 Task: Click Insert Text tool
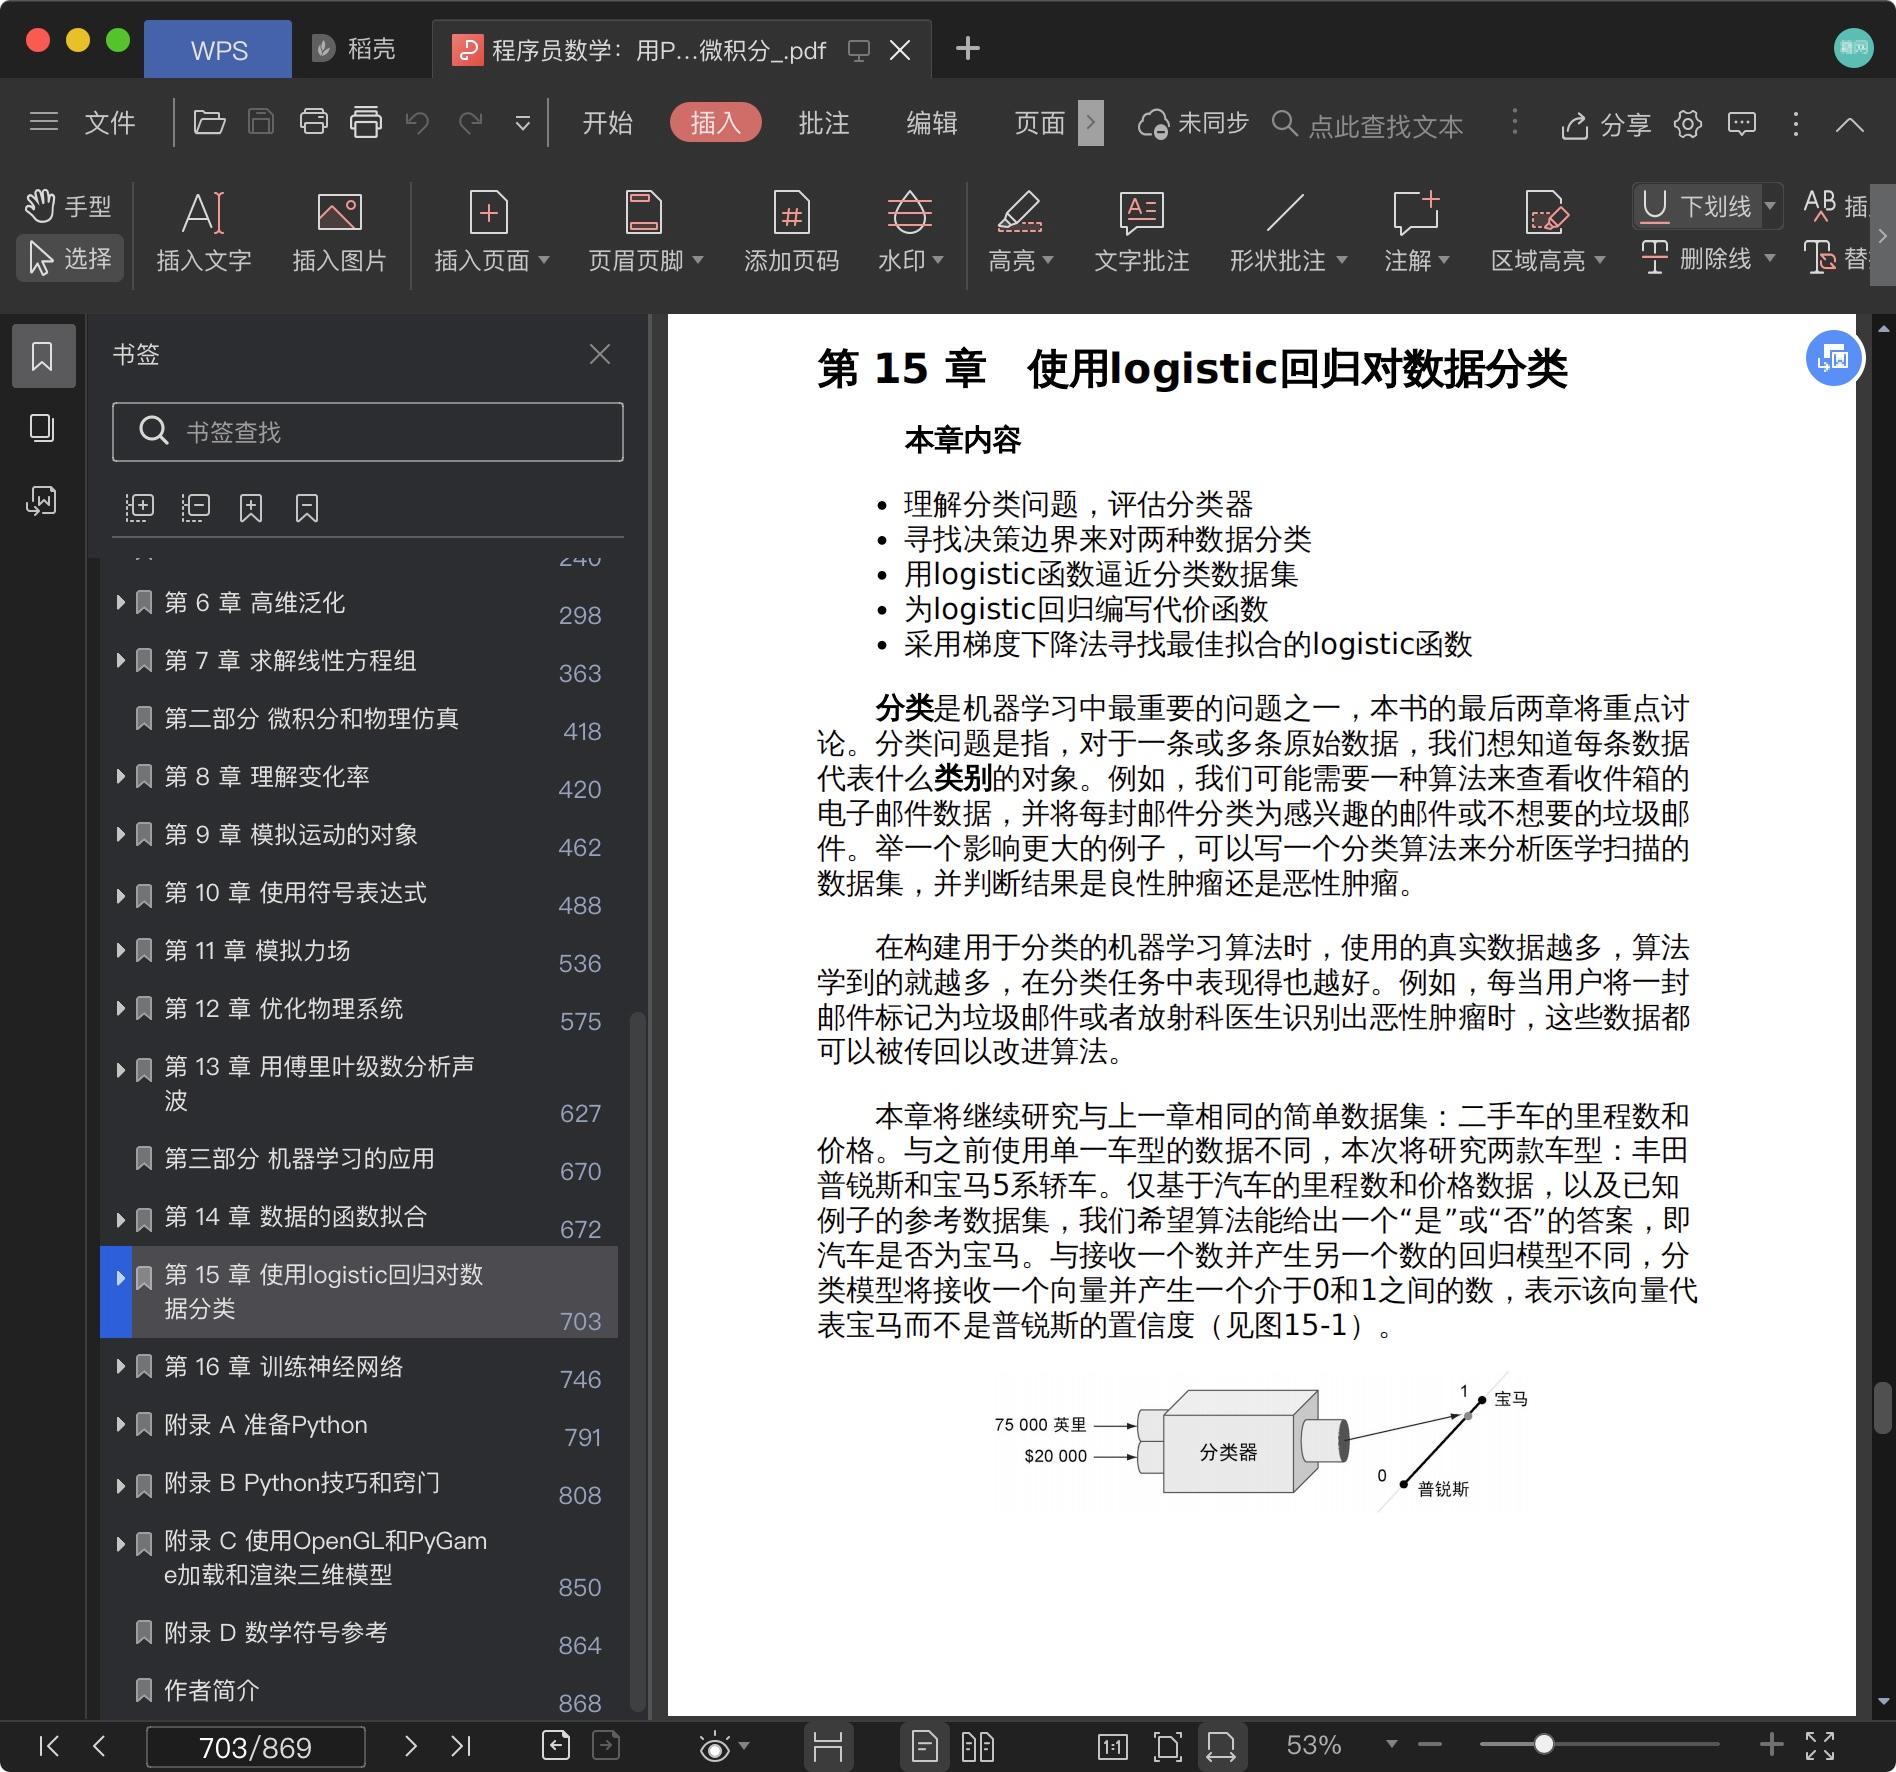[x=203, y=232]
